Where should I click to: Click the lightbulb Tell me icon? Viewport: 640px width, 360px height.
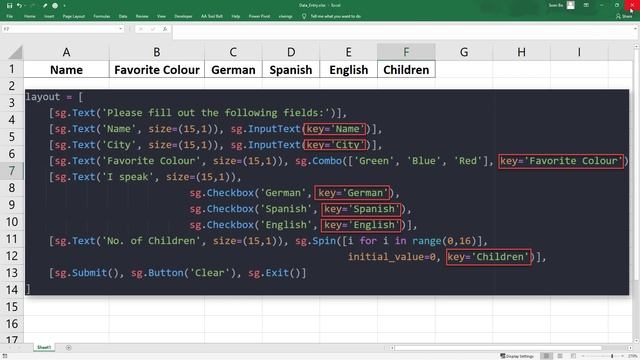point(304,16)
